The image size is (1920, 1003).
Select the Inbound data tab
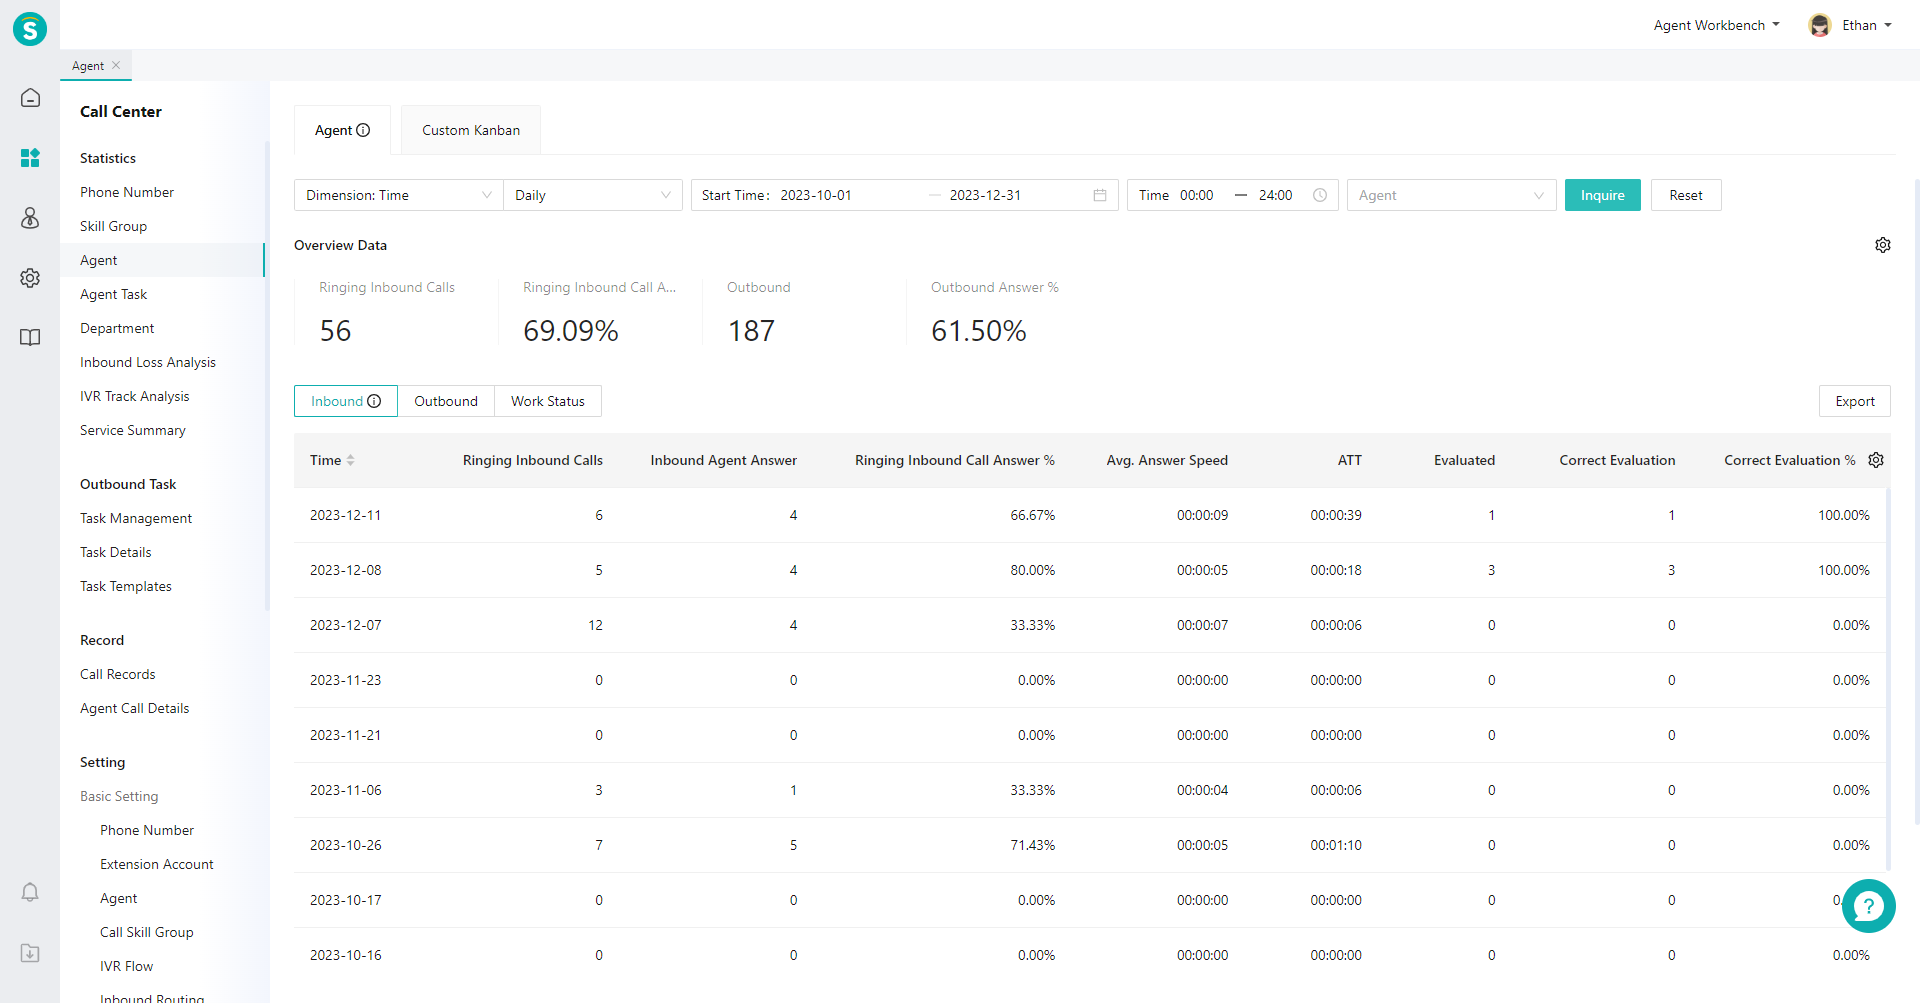(346, 401)
